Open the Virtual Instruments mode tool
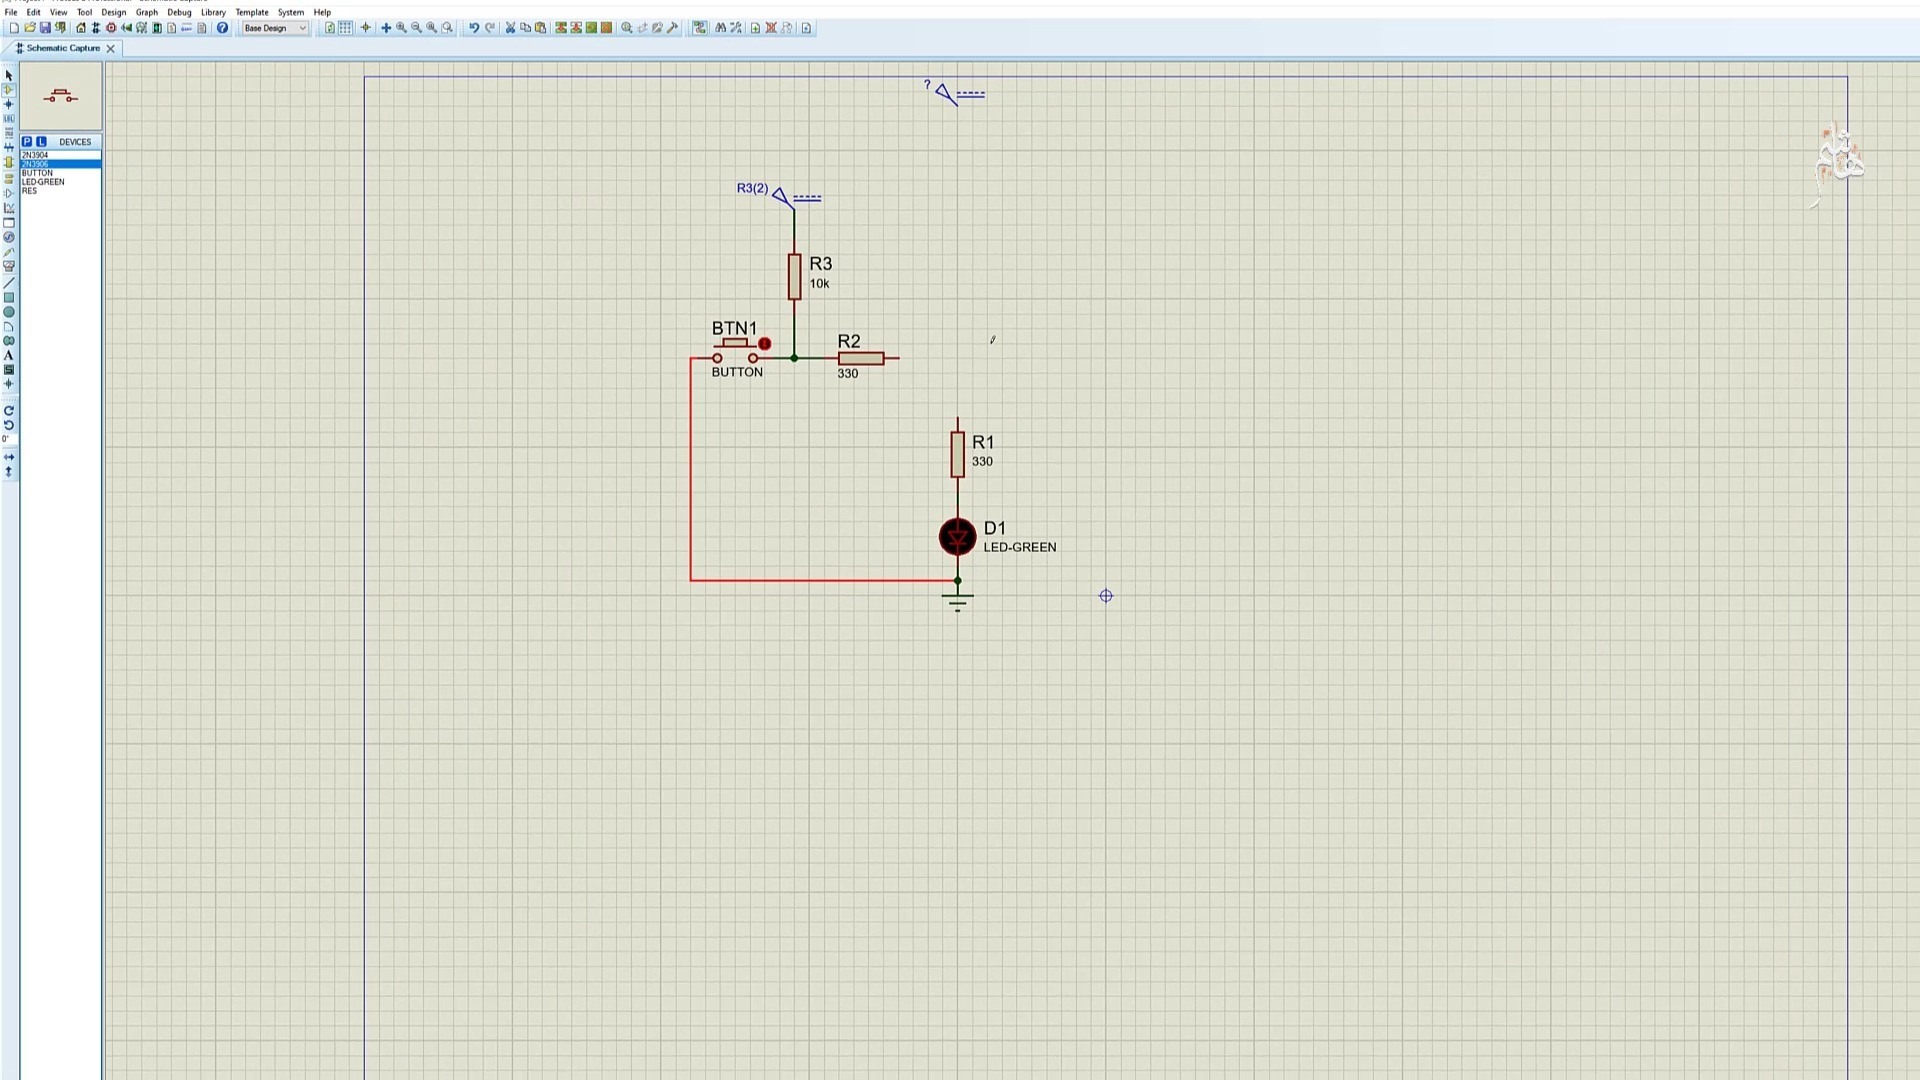The width and height of the screenshot is (1920, 1080). (9, 266)
